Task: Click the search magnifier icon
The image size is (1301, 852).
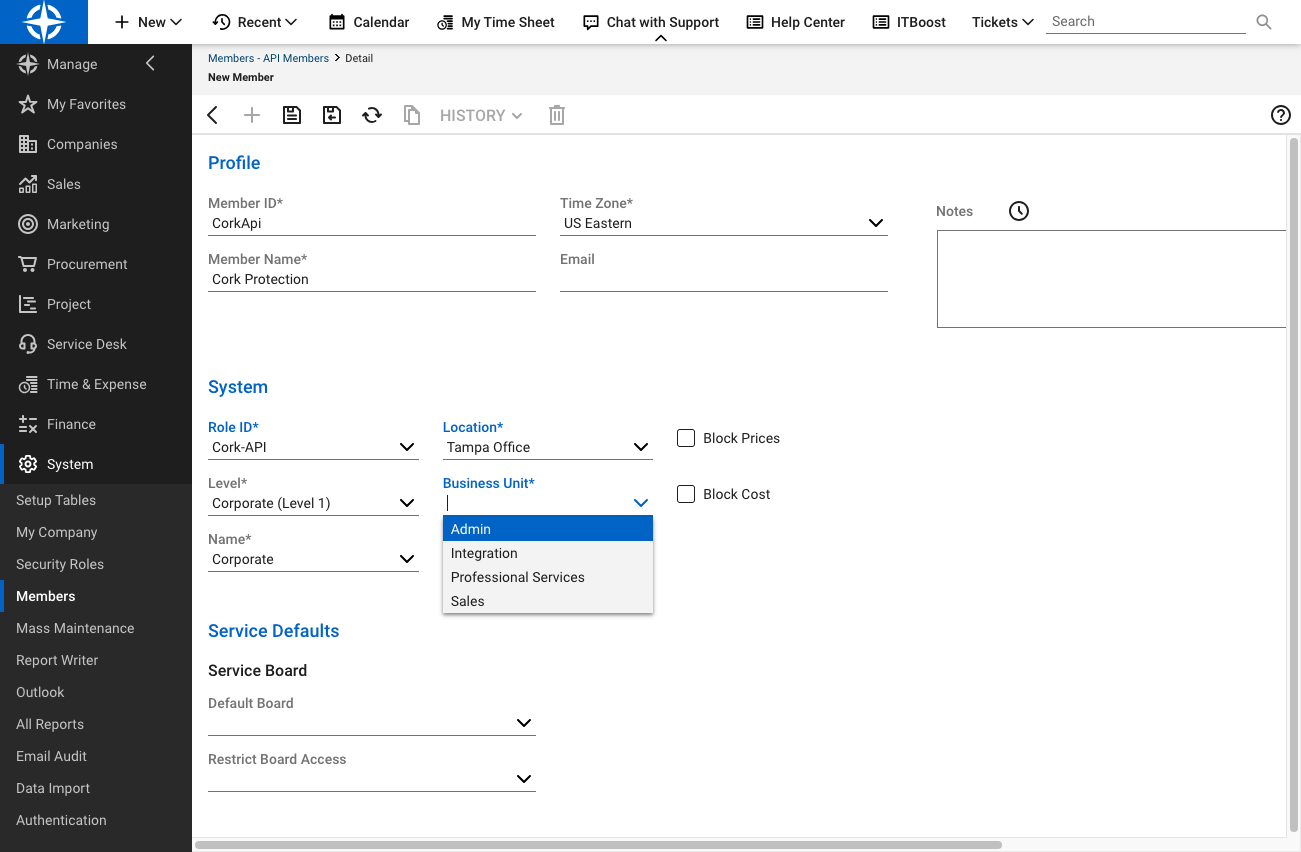Action: (1264, 22)
